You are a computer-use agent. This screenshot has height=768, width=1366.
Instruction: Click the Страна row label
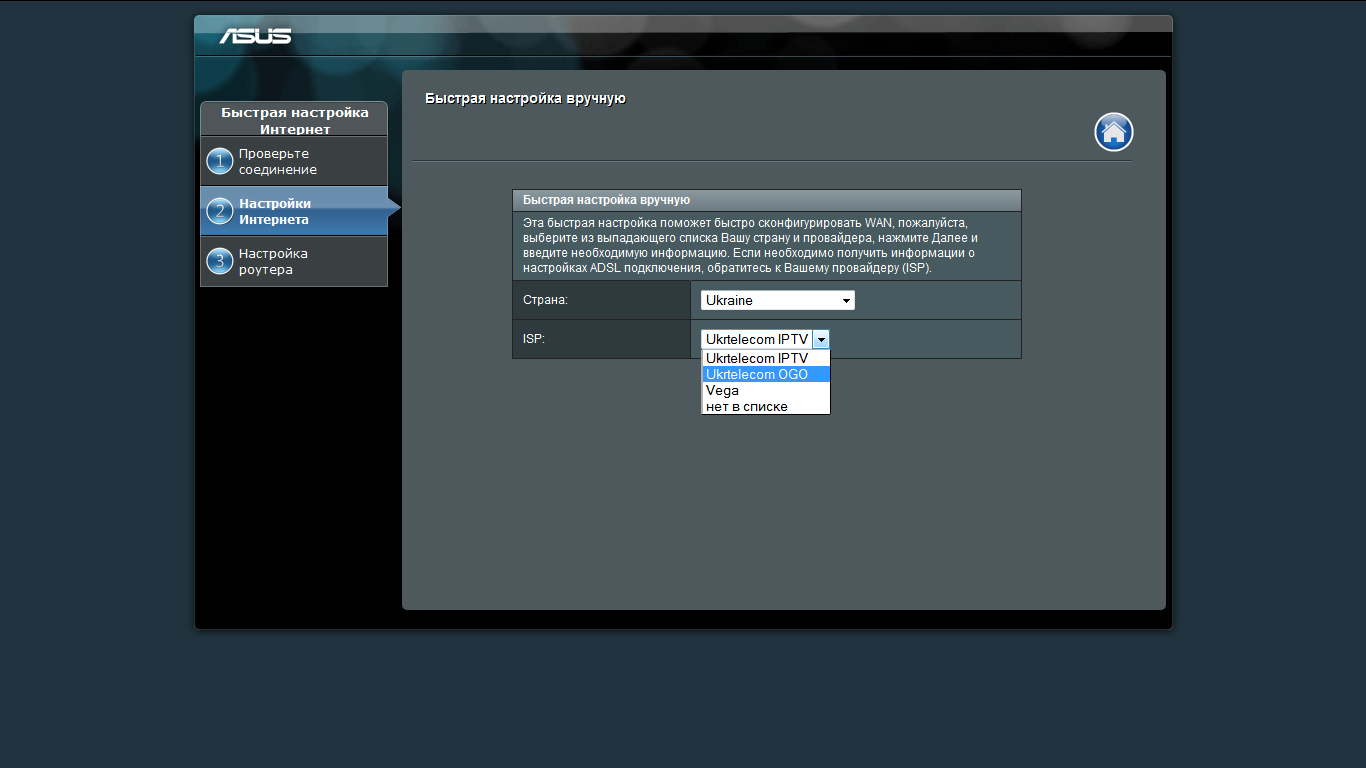(545, 300)
